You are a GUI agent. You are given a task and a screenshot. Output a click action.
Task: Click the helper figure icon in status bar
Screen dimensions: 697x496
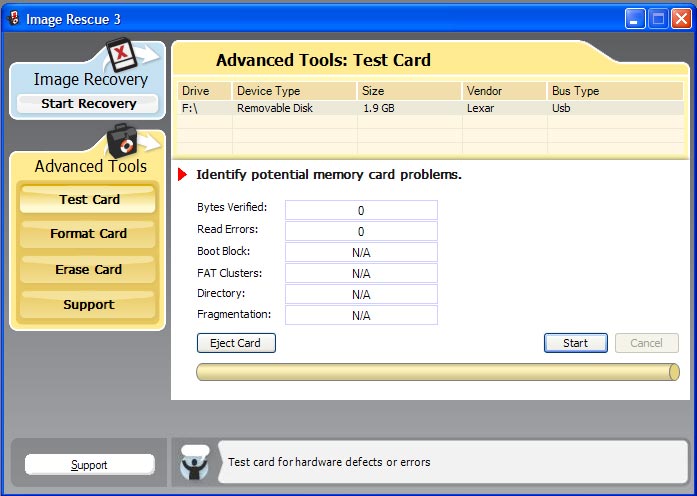pyautogui.click(x=195, y=462)
